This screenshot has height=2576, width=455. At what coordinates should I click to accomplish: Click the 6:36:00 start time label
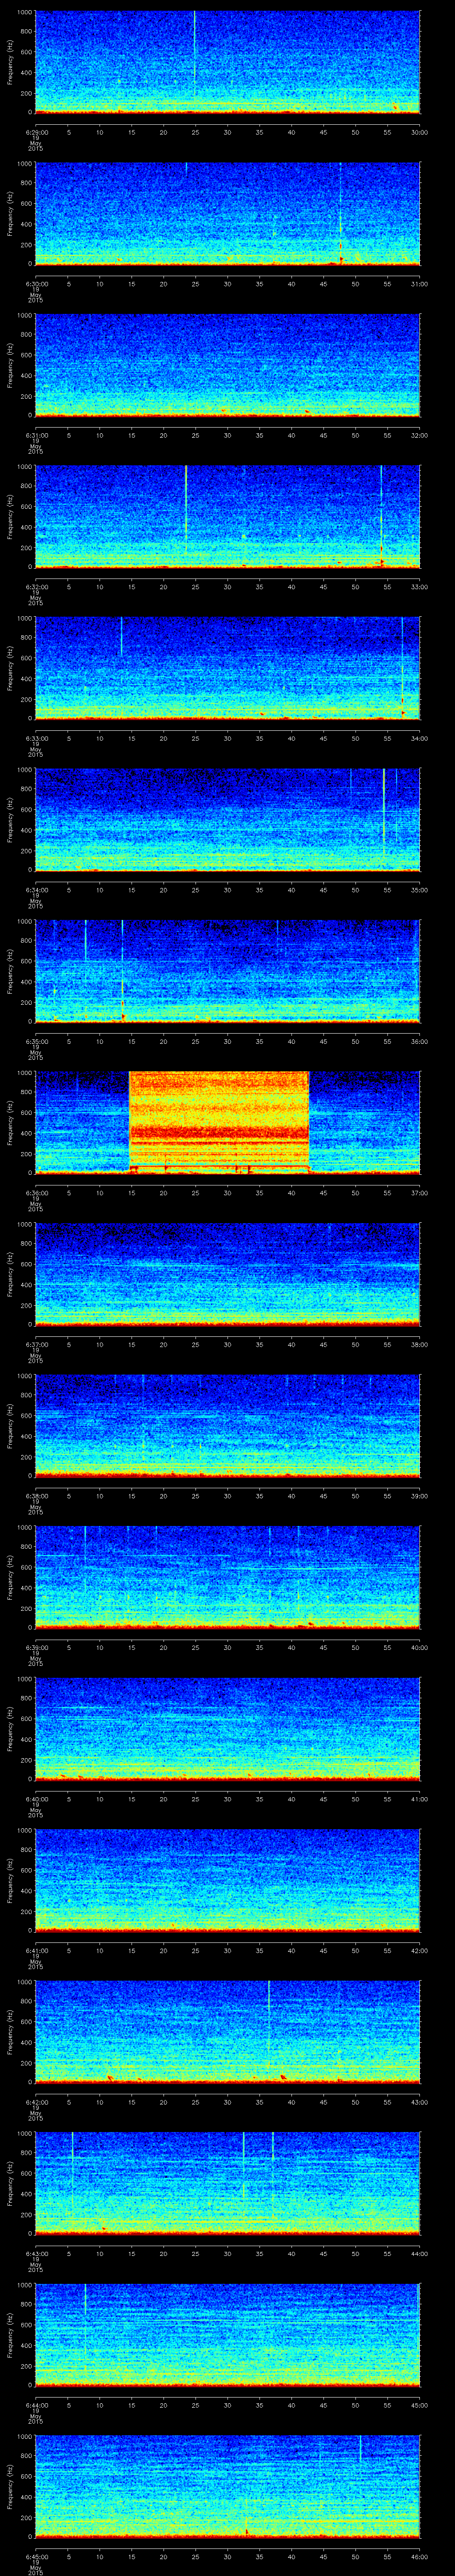click(x=36, y=1192)
